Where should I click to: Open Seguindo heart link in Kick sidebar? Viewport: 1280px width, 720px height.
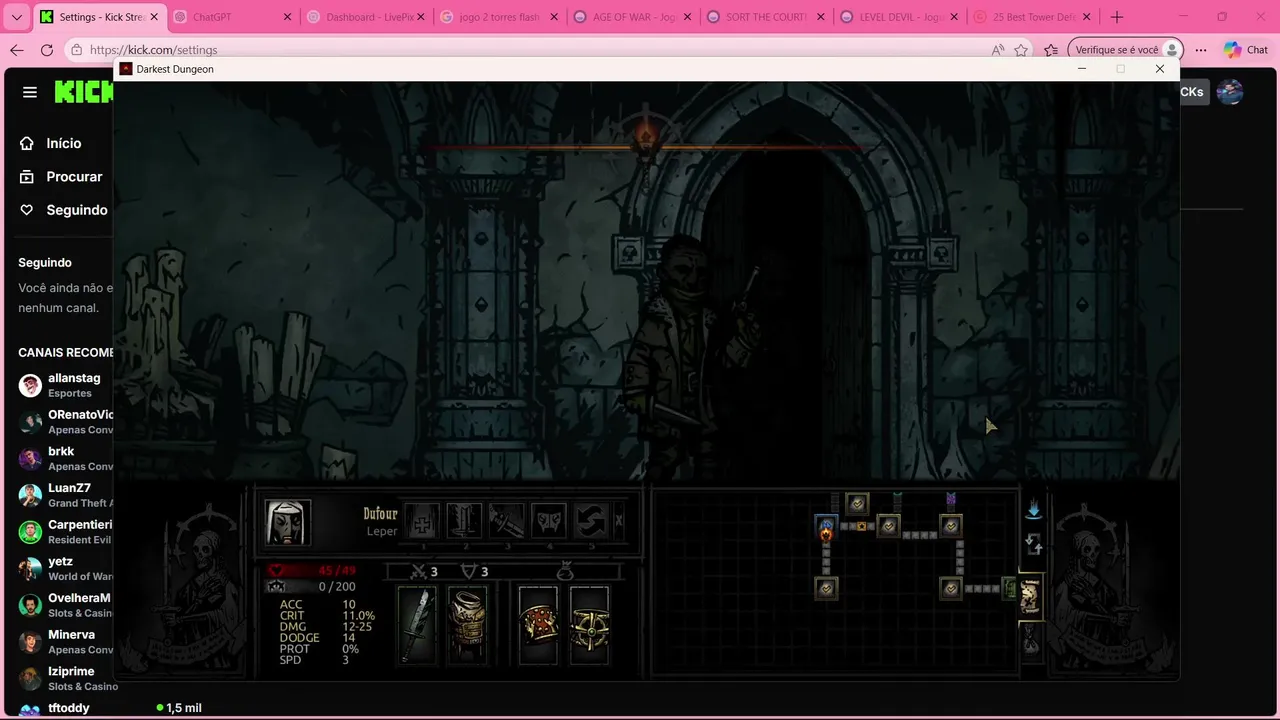pos(64,210)
